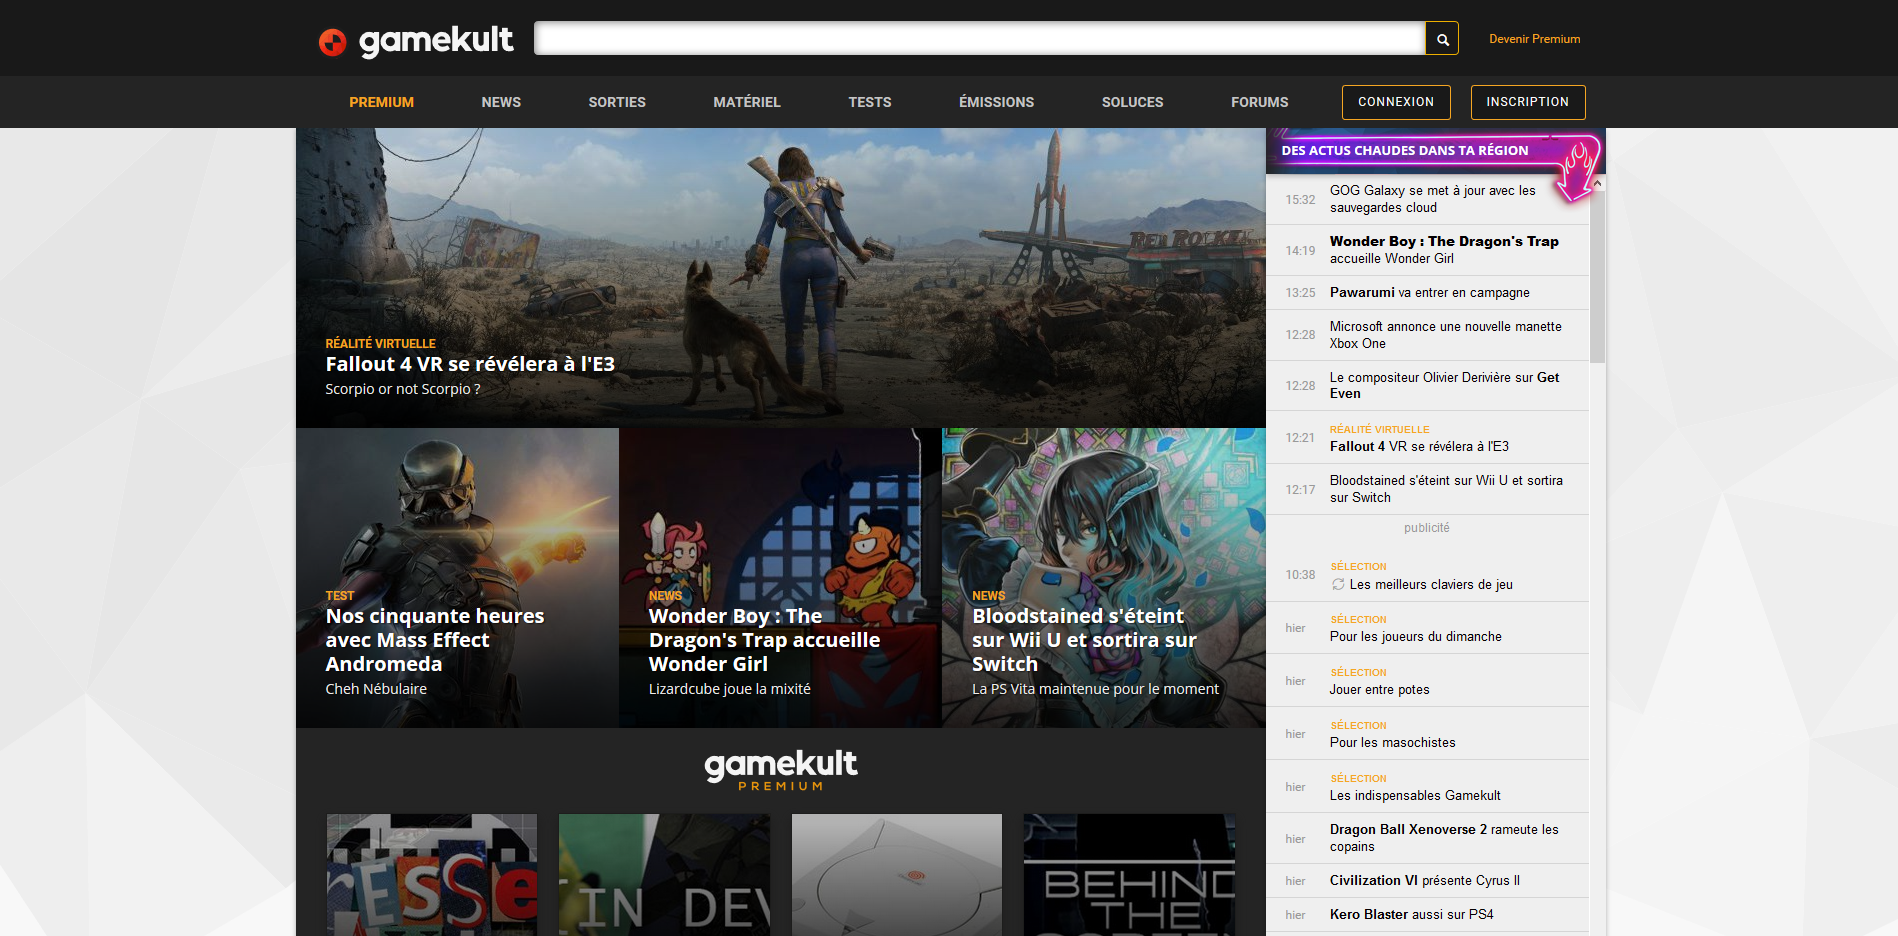Open Civilization VI présente Cyrus II

coord(1424,881)
